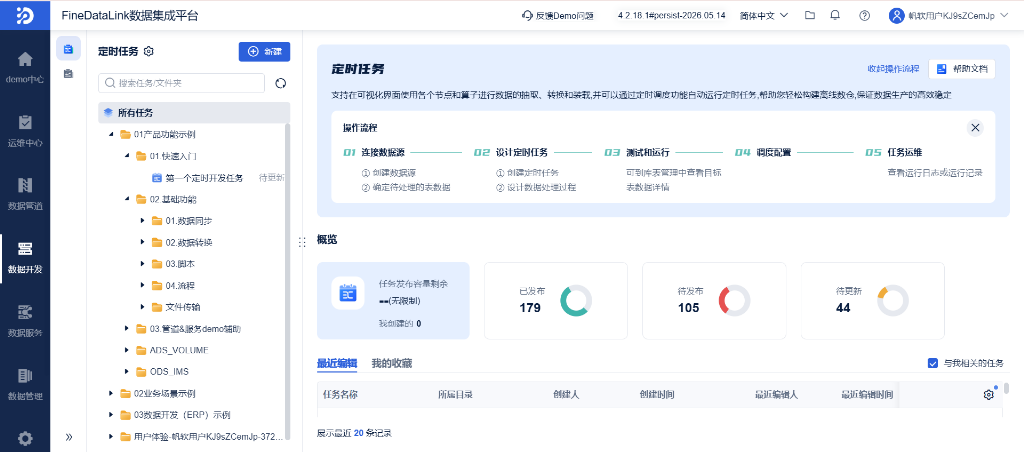Open the table column settings gear

[988, 395]
